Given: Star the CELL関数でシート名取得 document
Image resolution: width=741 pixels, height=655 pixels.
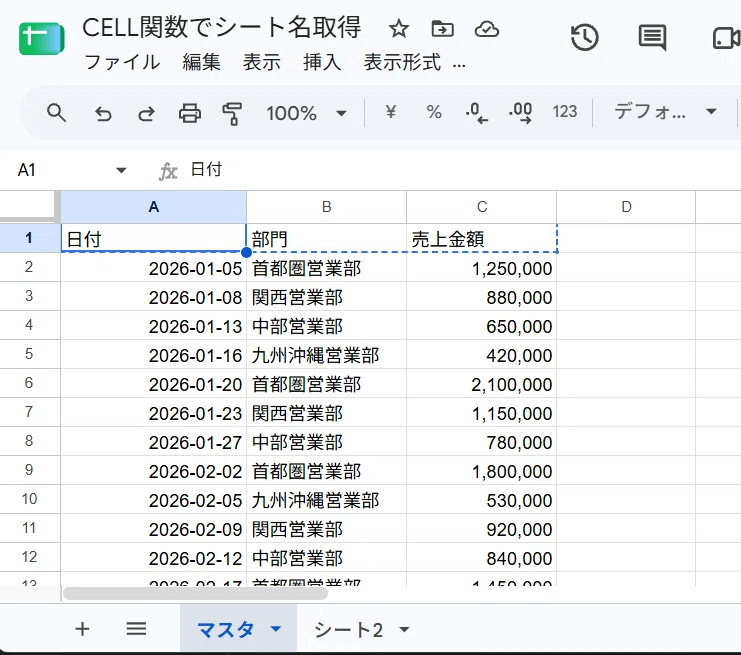Looking at the screenshot, I should point(399,29).
